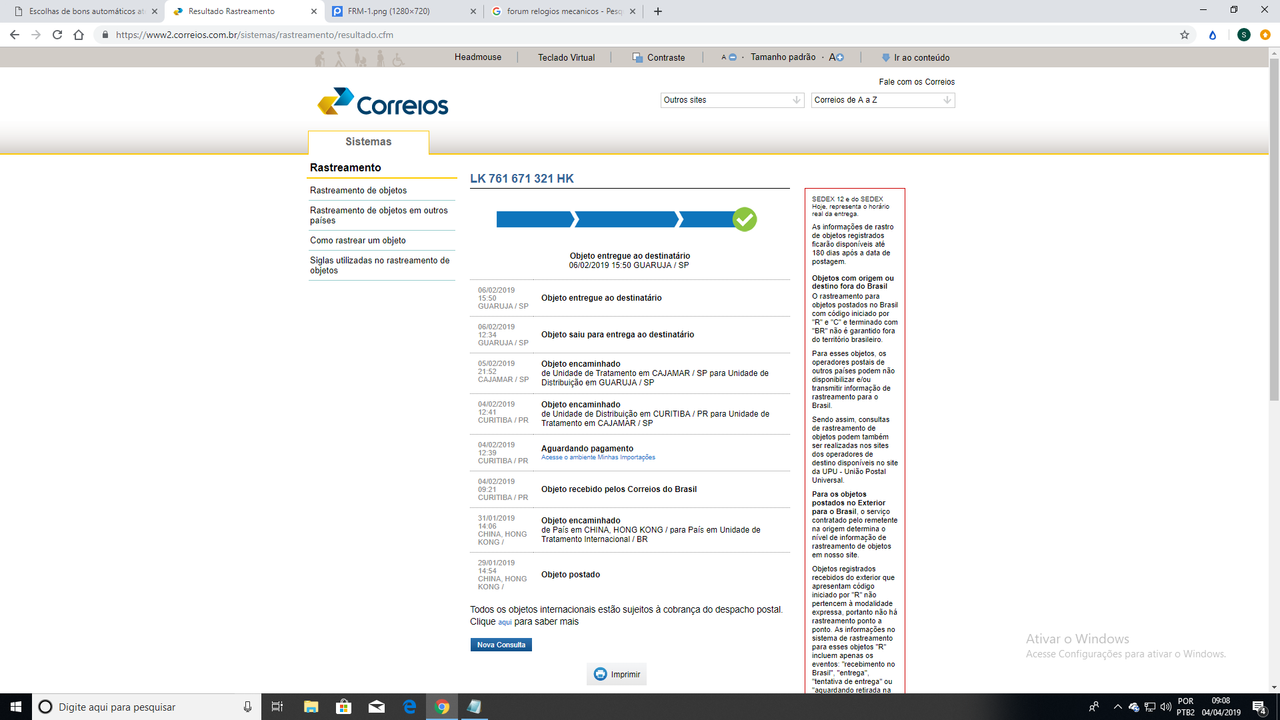Viewport: 1280px width, 720px height.
Task: Open Rastreamento de objetos menu item
Action: (x=358, y=190)
